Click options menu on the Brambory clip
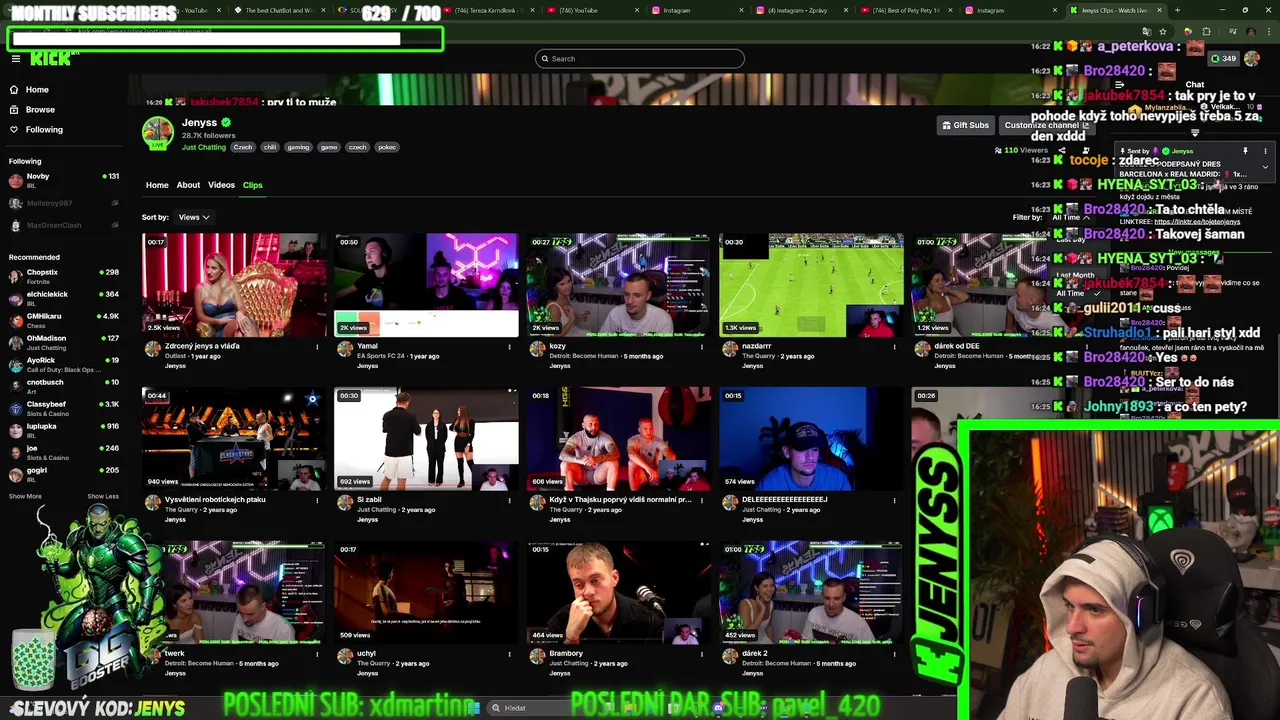This screenshot has height=720, width=1280. (702, 654)
